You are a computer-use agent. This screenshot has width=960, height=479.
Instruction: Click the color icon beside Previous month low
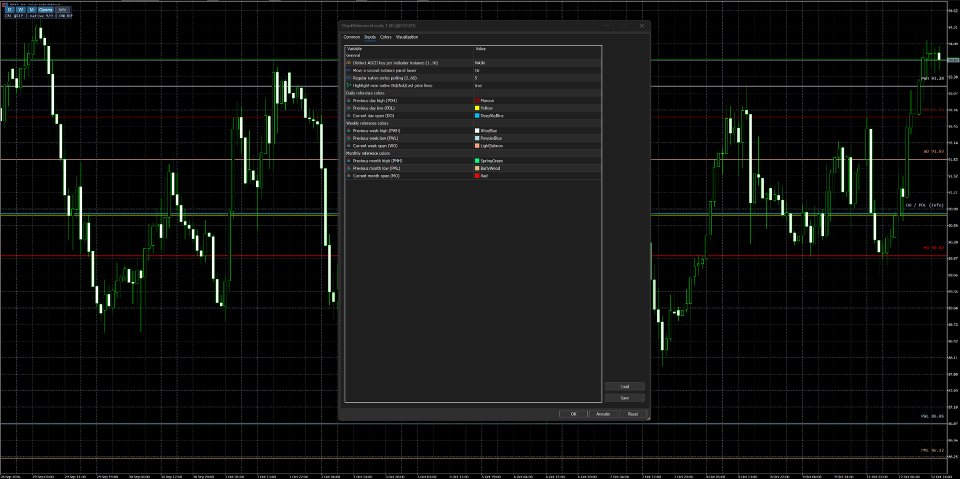point(349,168)
